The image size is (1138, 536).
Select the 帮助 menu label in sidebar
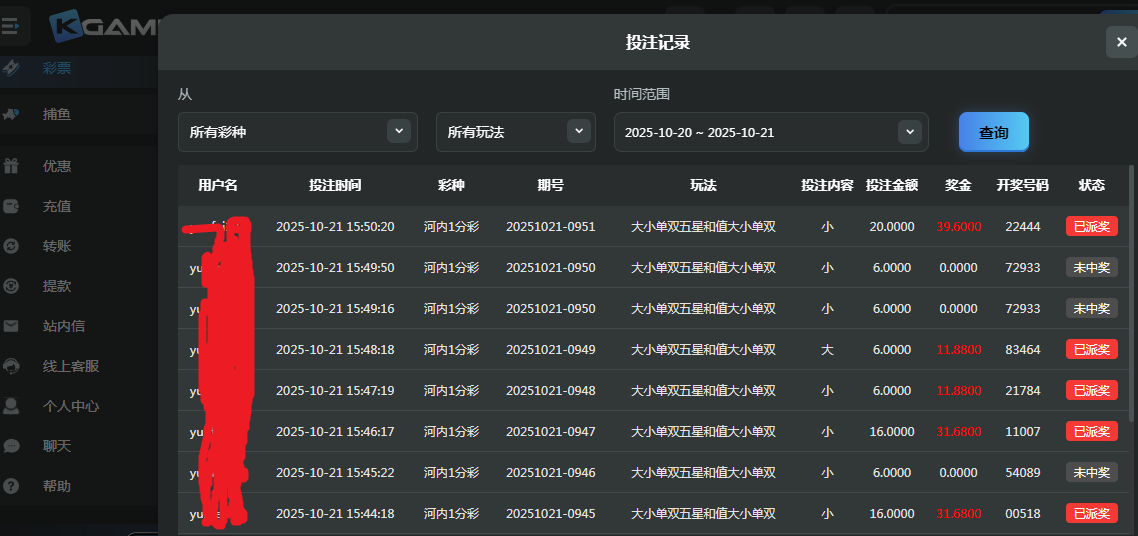point(56,486)
